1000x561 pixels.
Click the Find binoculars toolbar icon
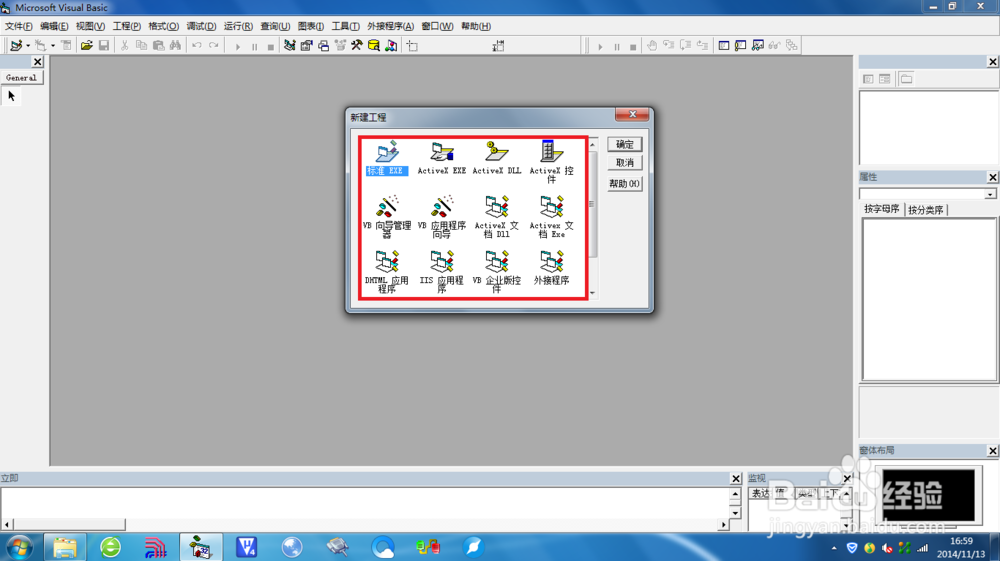pos(175,45)
